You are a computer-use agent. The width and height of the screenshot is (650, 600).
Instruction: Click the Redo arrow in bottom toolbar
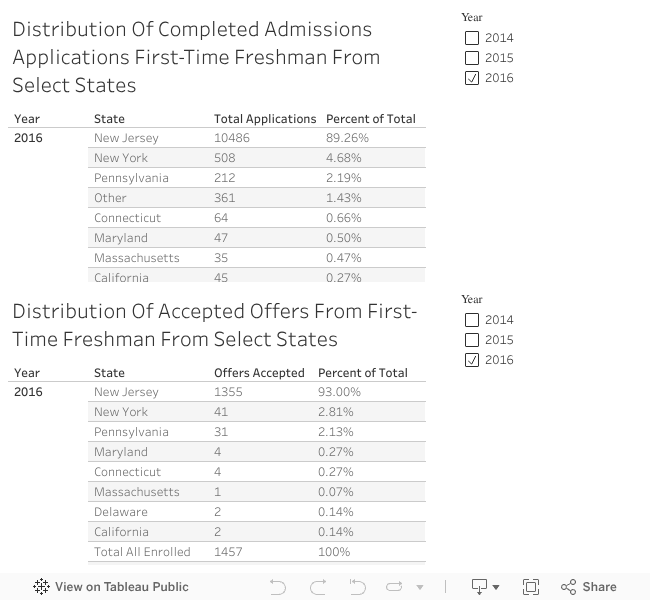click(318, 587)
